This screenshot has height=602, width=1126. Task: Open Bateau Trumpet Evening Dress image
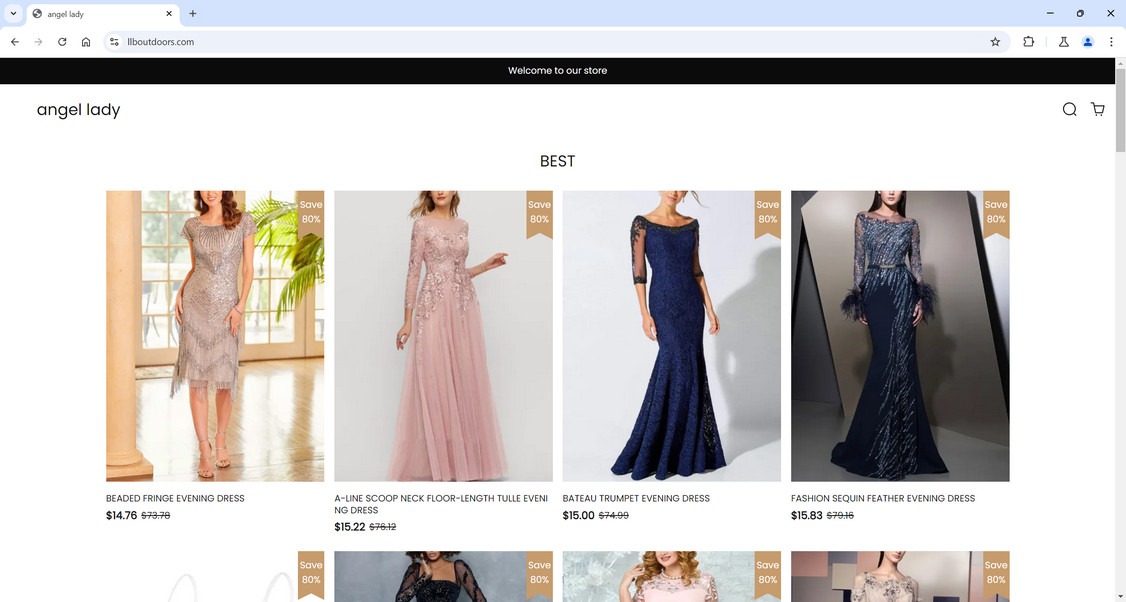(671, 335)
